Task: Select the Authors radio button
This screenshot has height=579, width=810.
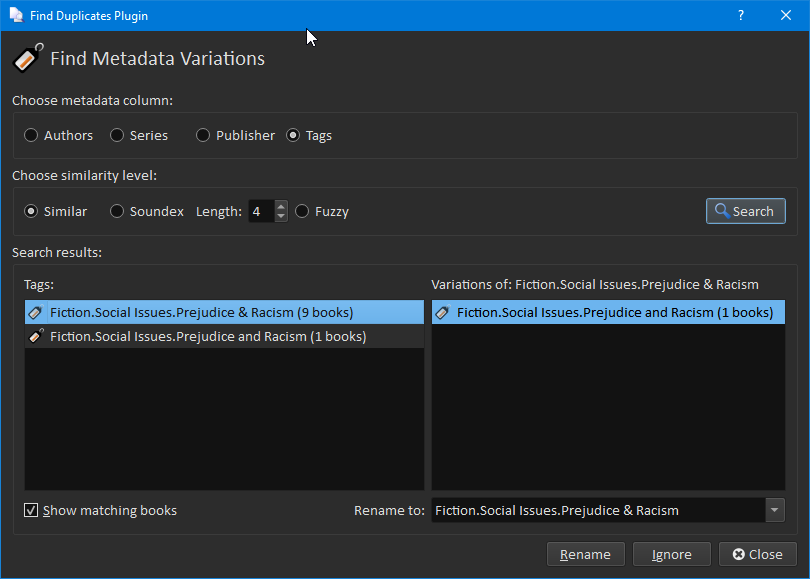Action: coord(32,135)
